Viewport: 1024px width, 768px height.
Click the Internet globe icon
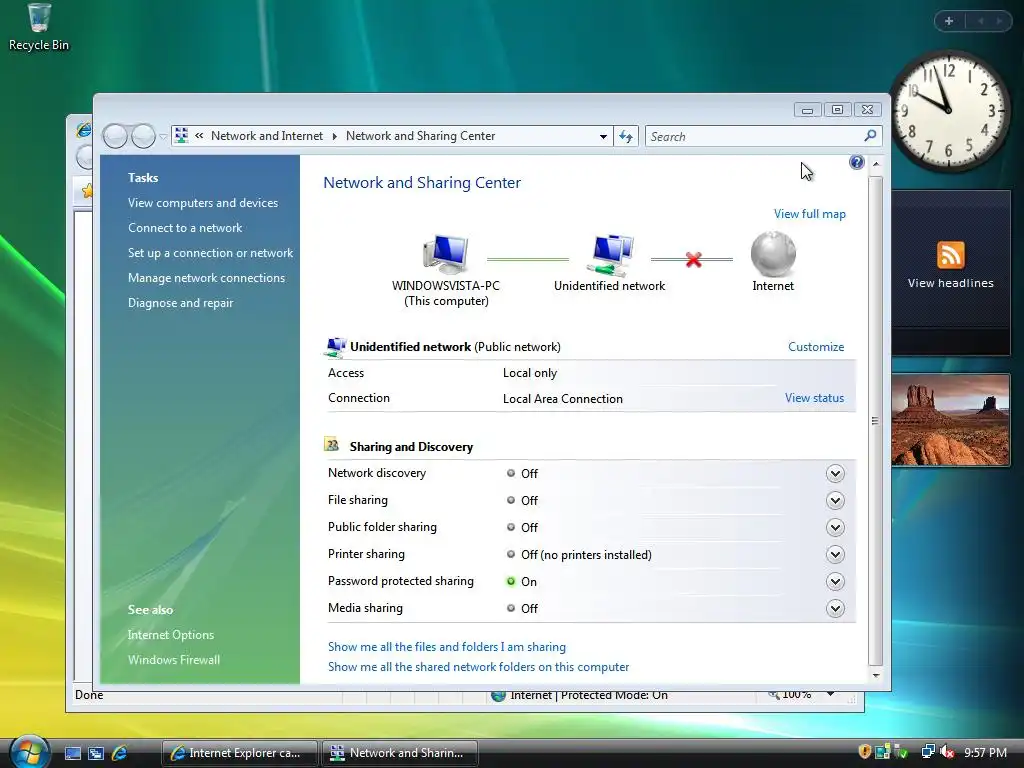773,254
